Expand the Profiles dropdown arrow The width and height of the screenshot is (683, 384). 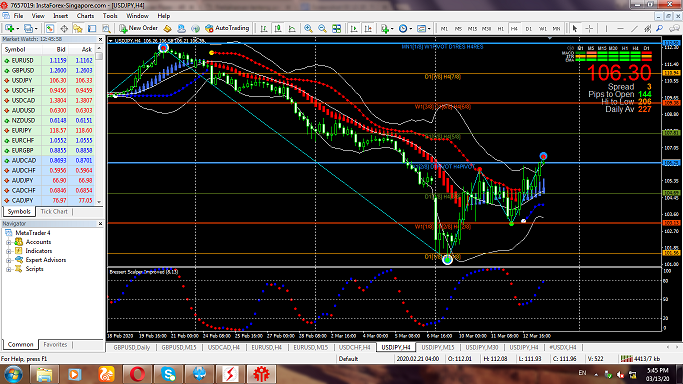click(x=36, y=29)
